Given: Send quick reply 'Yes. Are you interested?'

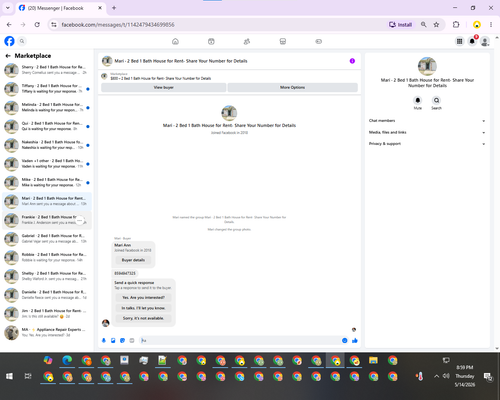Looking at the screenshot, I should tap(143, 297).
